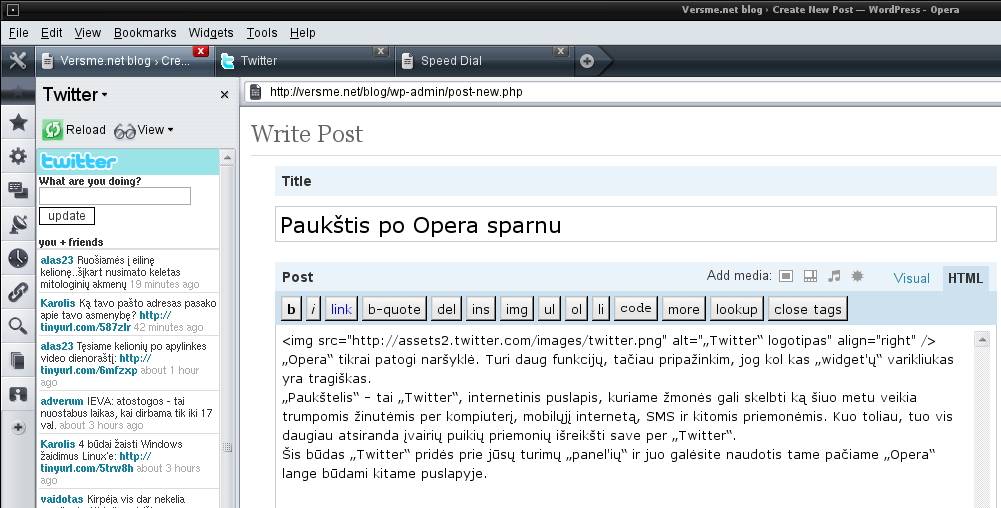This screenshot has width=1001, height=508.
Task: Click the code quicktag button
Action: pyautogui.click(x=636, y=308)
